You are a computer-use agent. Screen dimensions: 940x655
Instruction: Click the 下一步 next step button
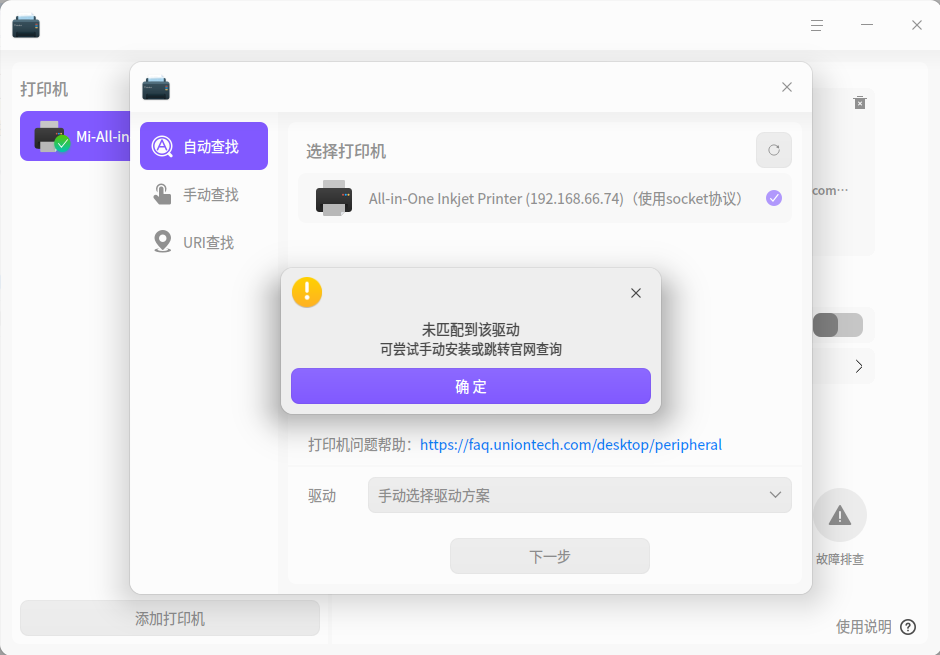click(x=550, y=556)
